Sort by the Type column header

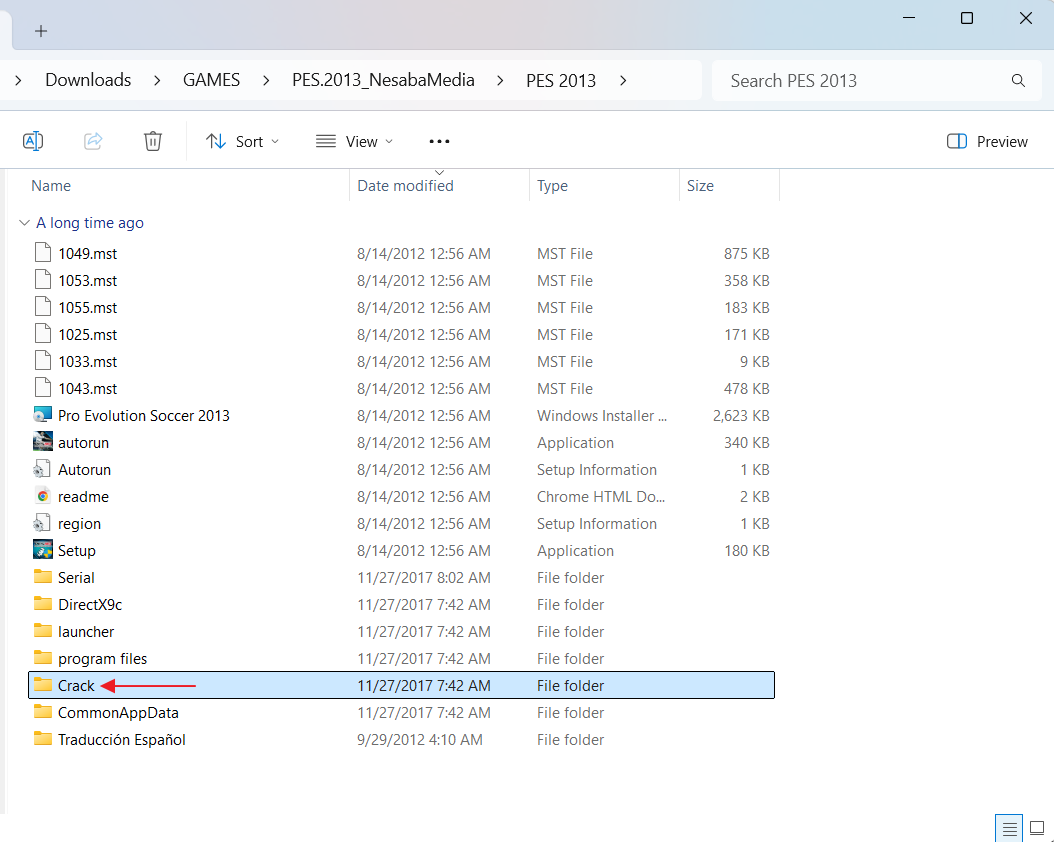pyautogui.click(x=553, y=185)
